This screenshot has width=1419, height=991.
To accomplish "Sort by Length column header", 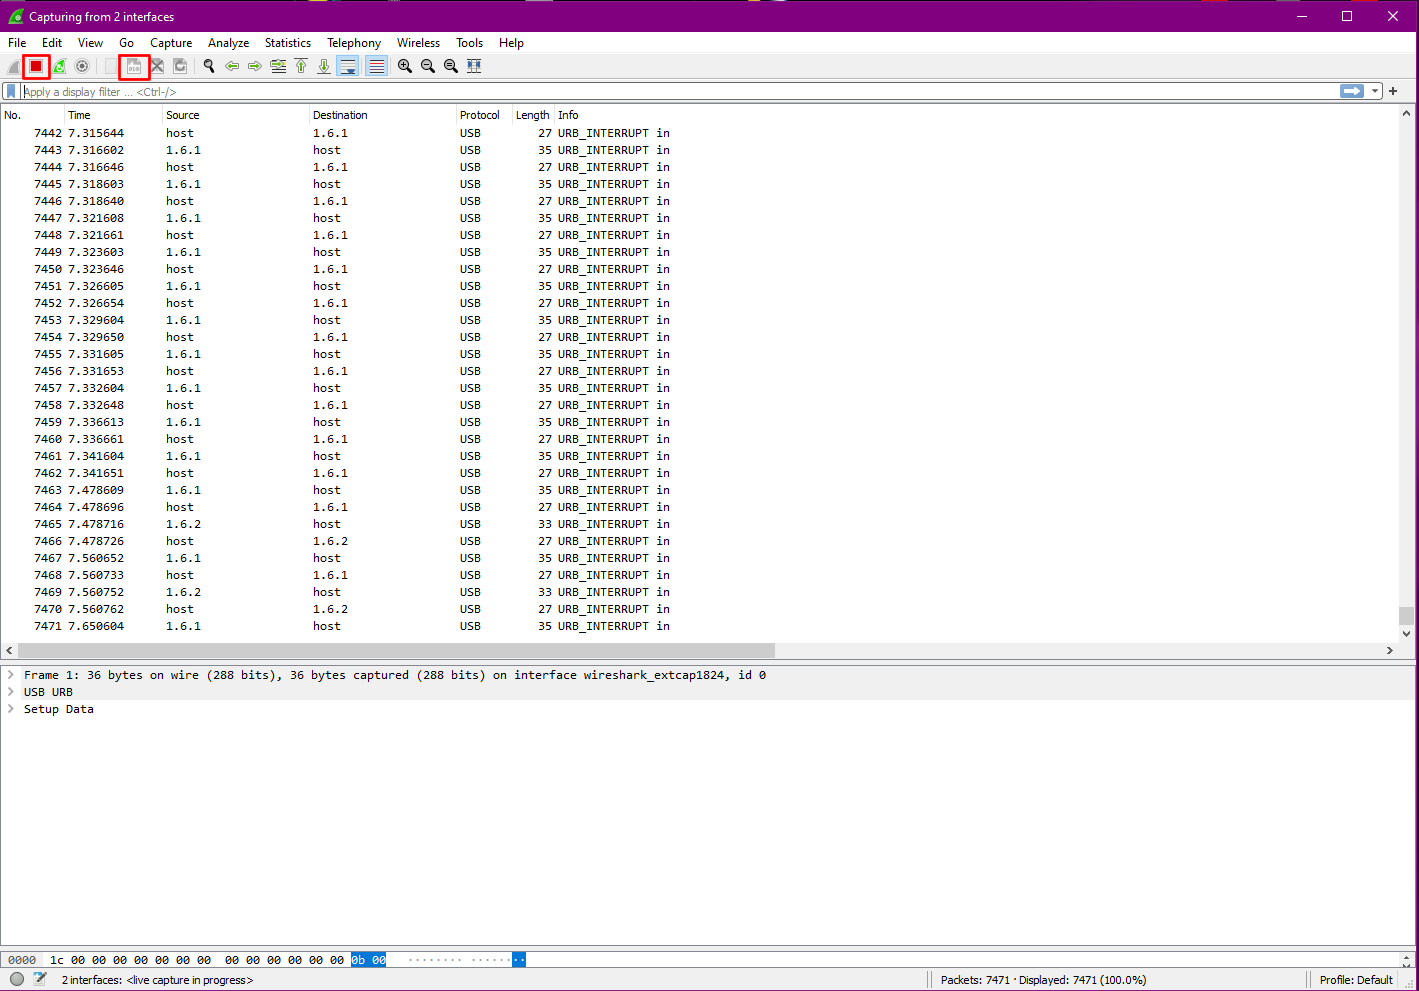I will (533, 115).
